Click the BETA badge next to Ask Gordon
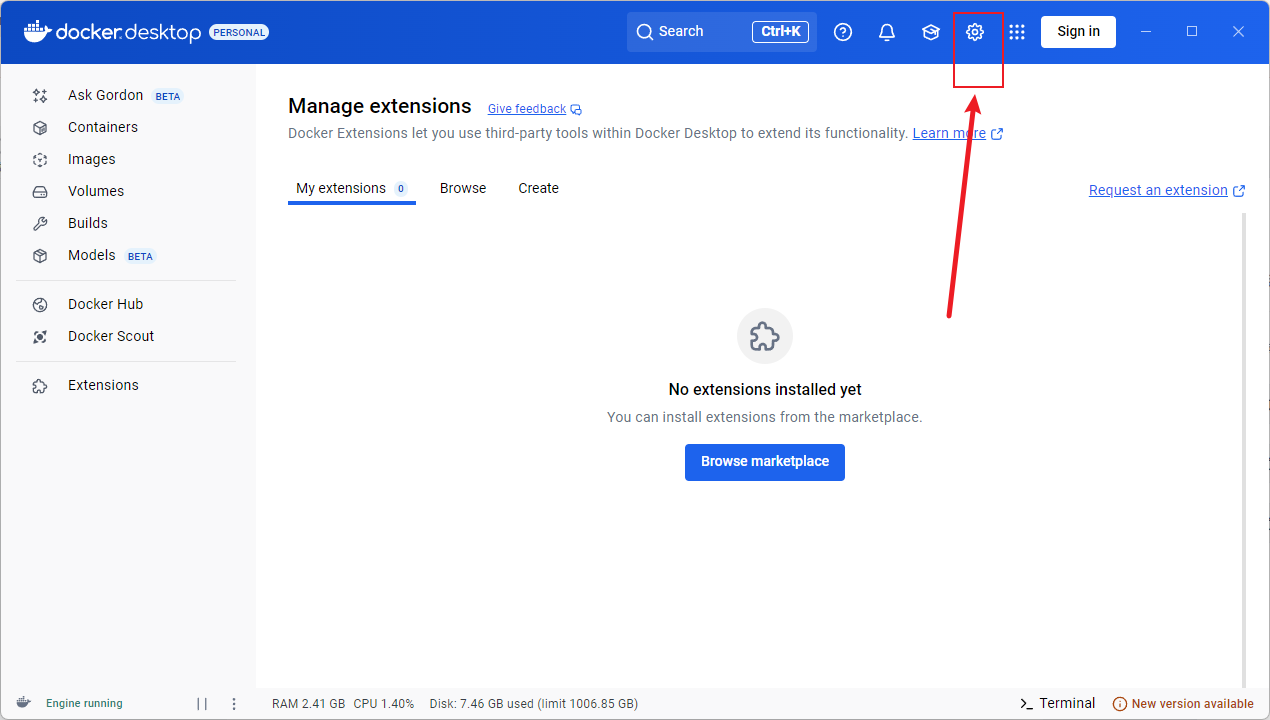The width and height of the screenshot is (1270, 720). coord(168,97)
